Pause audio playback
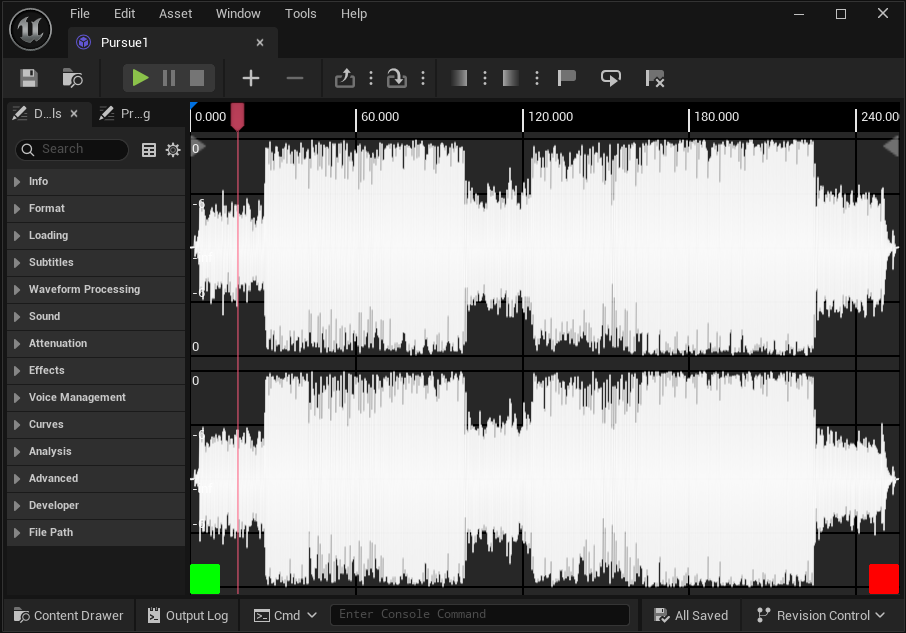This screenshot has width=906, height=633. 169,78
